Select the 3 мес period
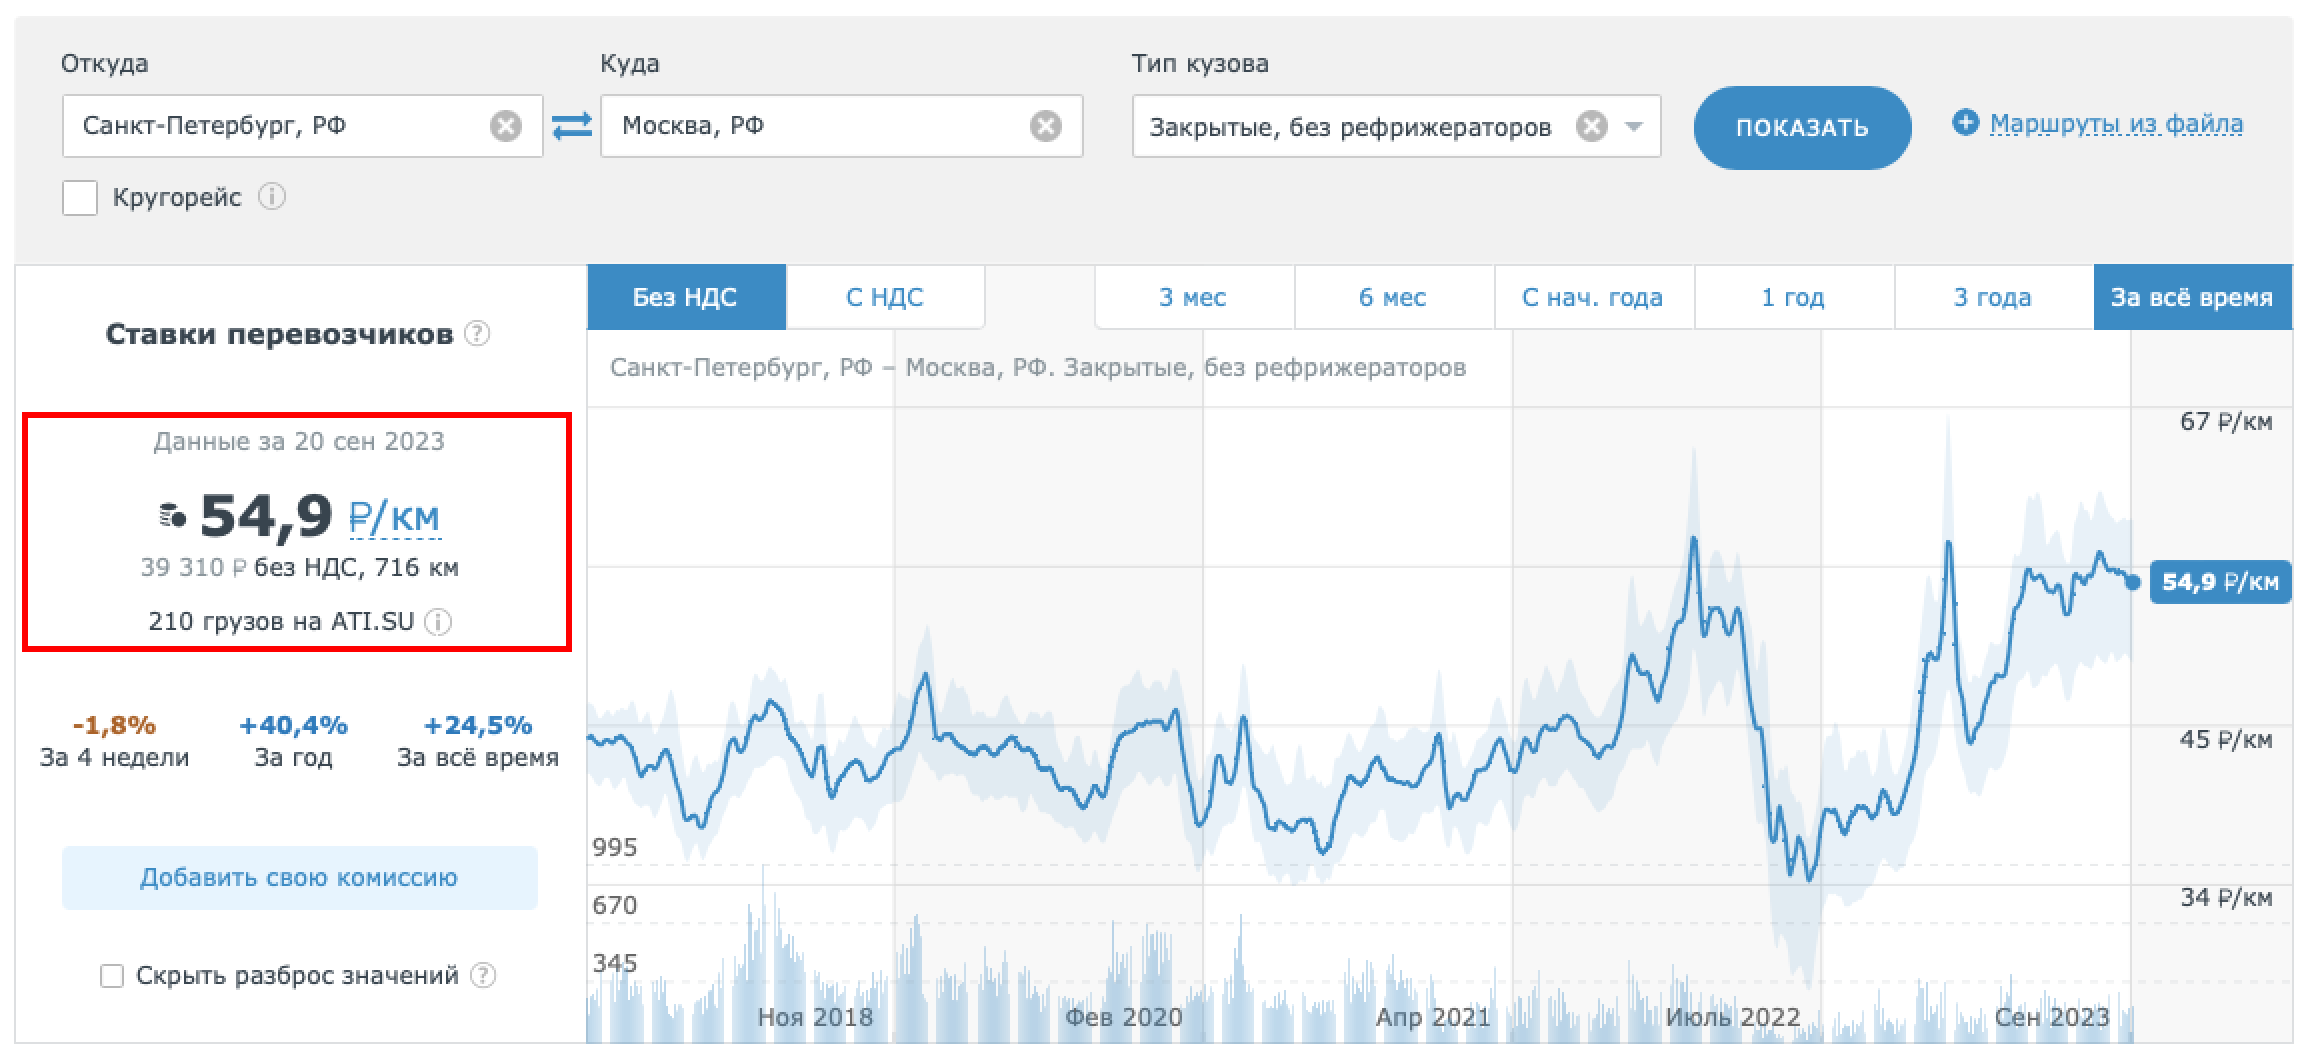The image size is (2307, 1059). point(1194,297)
